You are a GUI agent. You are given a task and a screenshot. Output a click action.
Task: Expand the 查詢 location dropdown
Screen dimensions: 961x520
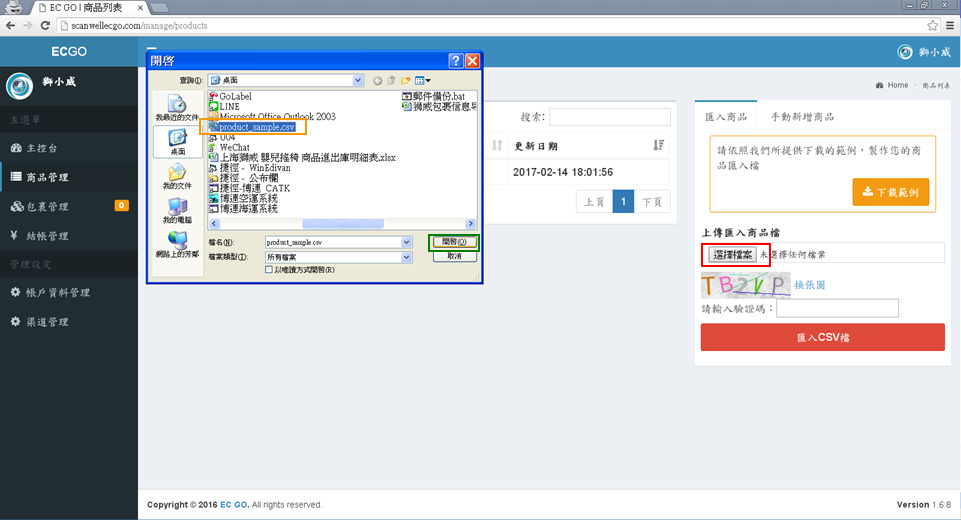(x=357, y=80)
